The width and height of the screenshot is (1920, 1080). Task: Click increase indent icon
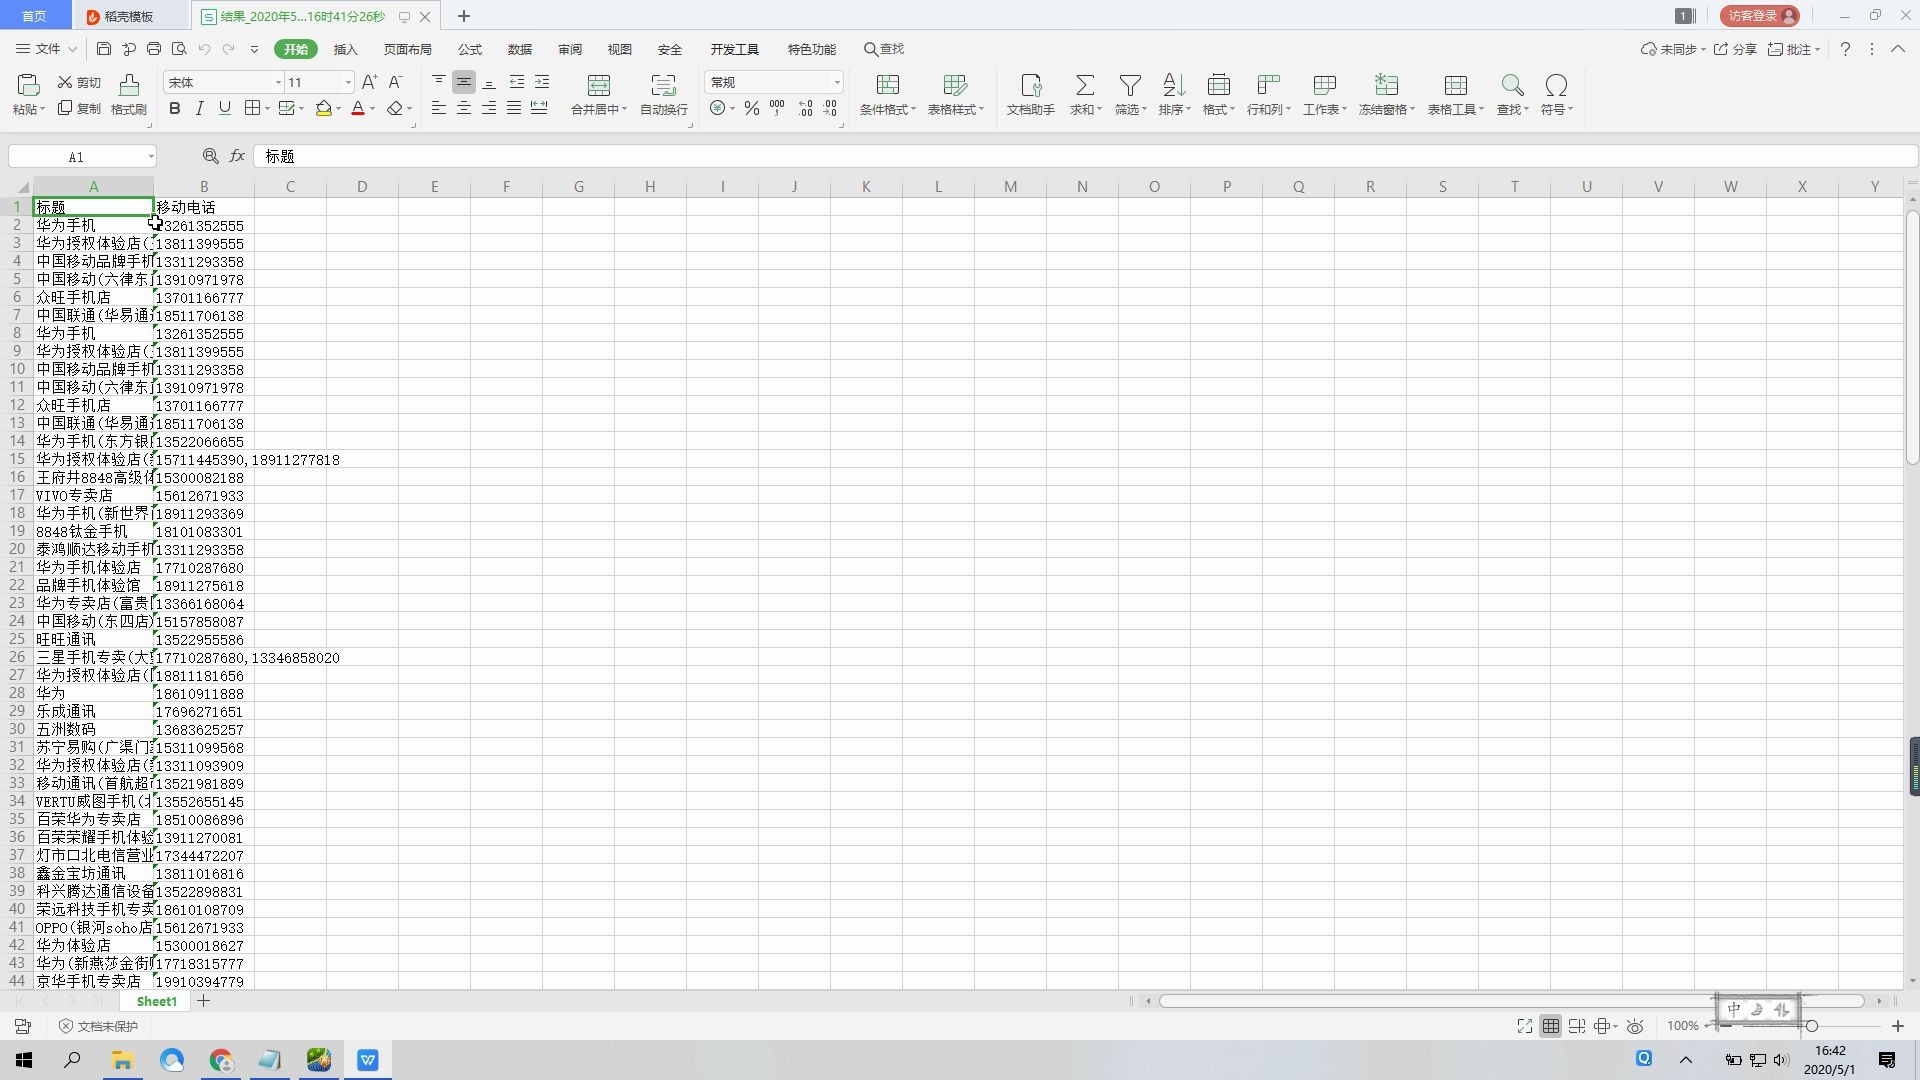click(542, 82)
